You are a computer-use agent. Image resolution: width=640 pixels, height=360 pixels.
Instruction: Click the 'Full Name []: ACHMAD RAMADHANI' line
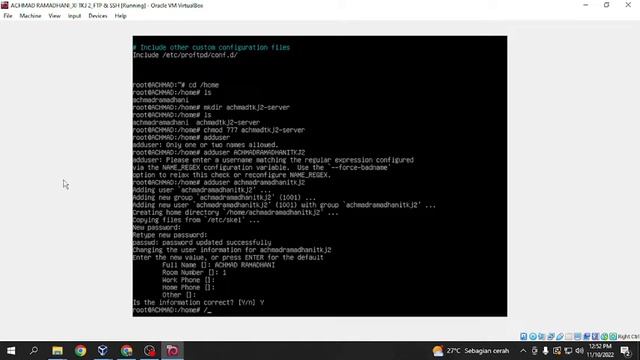tap(218, 265)
